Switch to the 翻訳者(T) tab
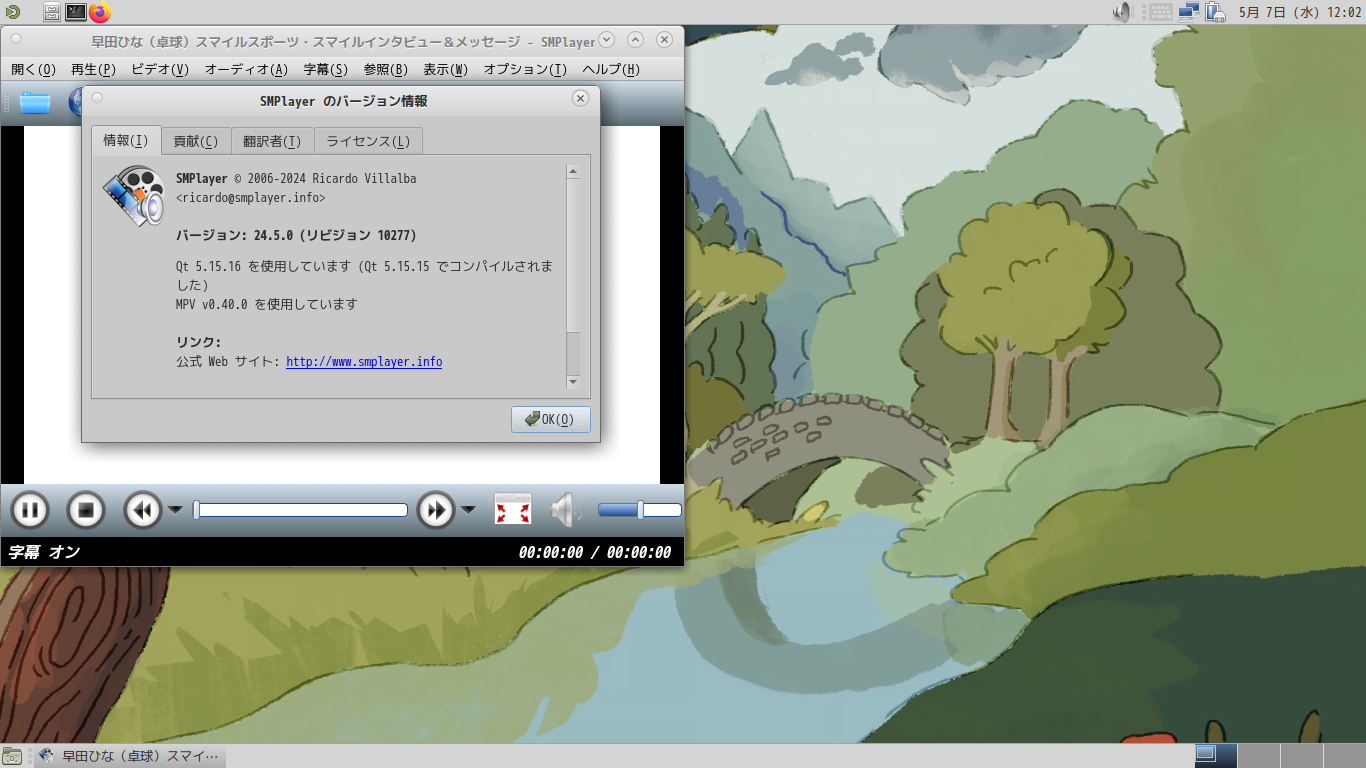1366x768 pixels. click(272, 141)
